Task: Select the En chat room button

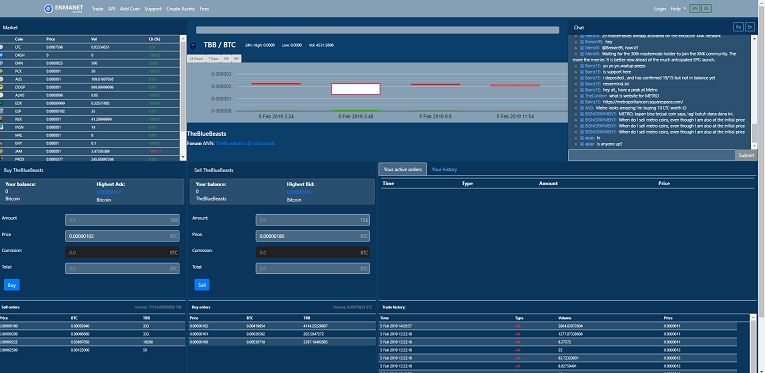Action: [749, 27]
